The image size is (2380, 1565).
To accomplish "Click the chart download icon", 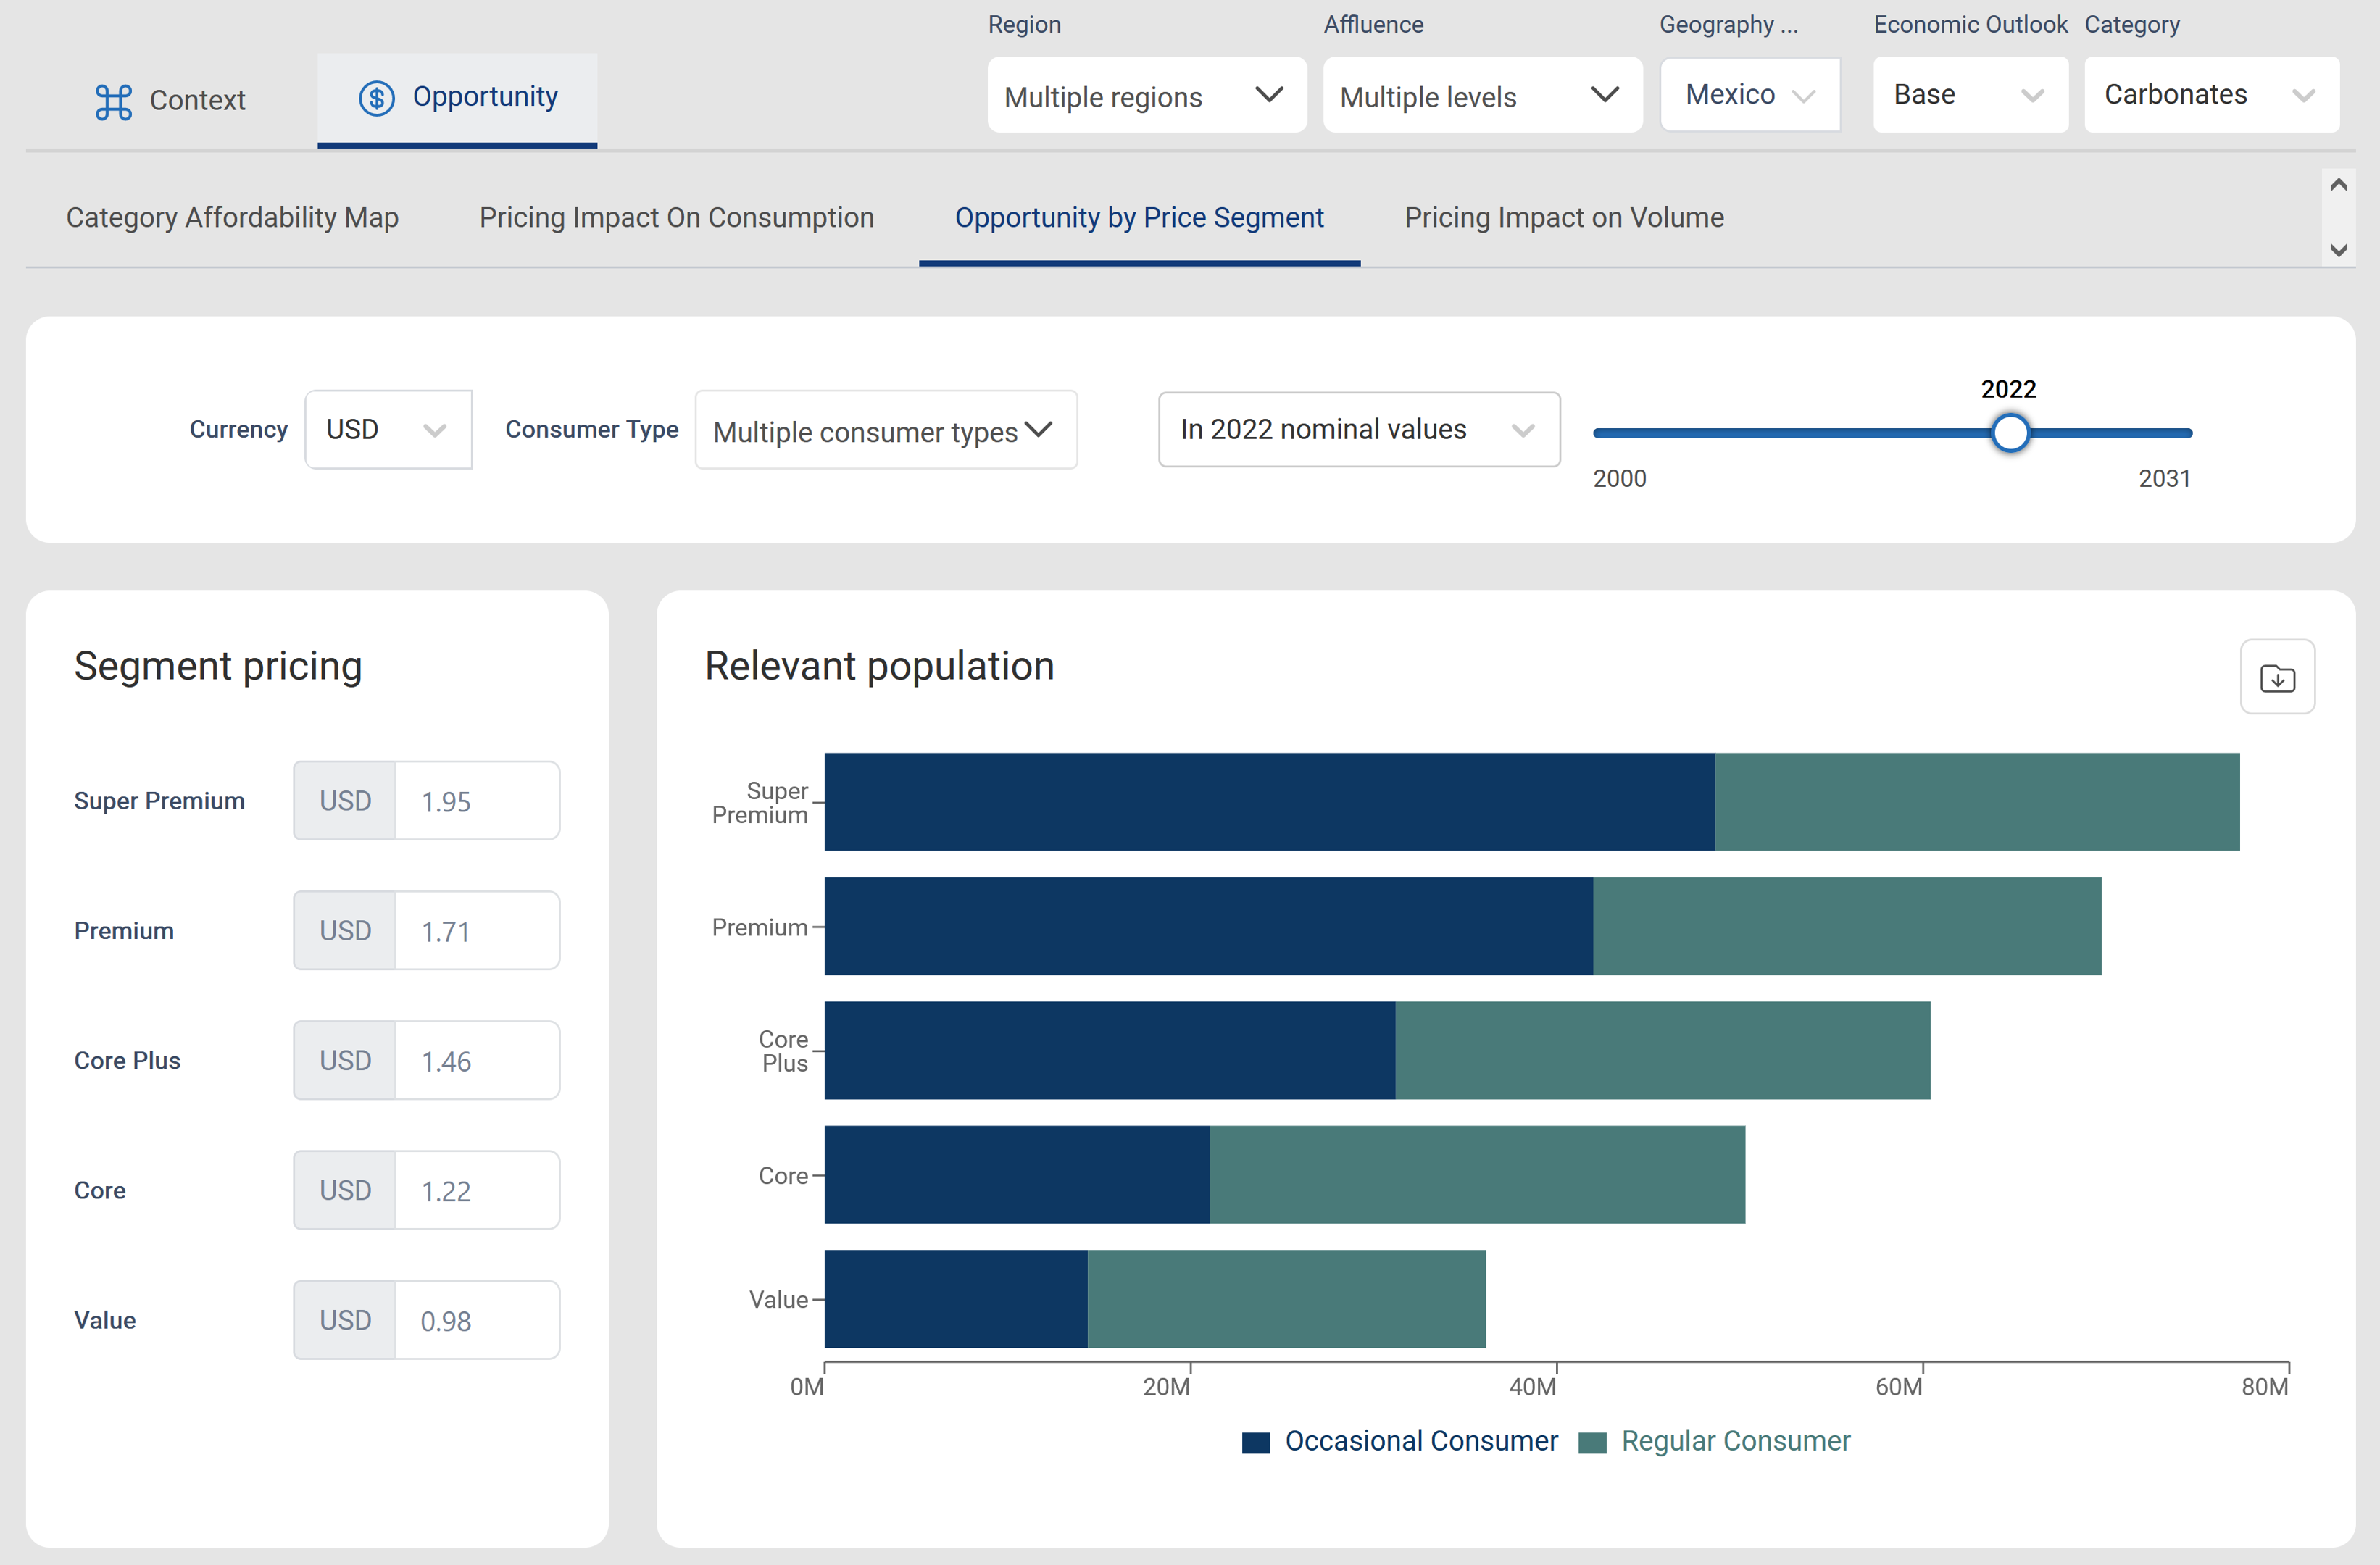I will 2278,676.
